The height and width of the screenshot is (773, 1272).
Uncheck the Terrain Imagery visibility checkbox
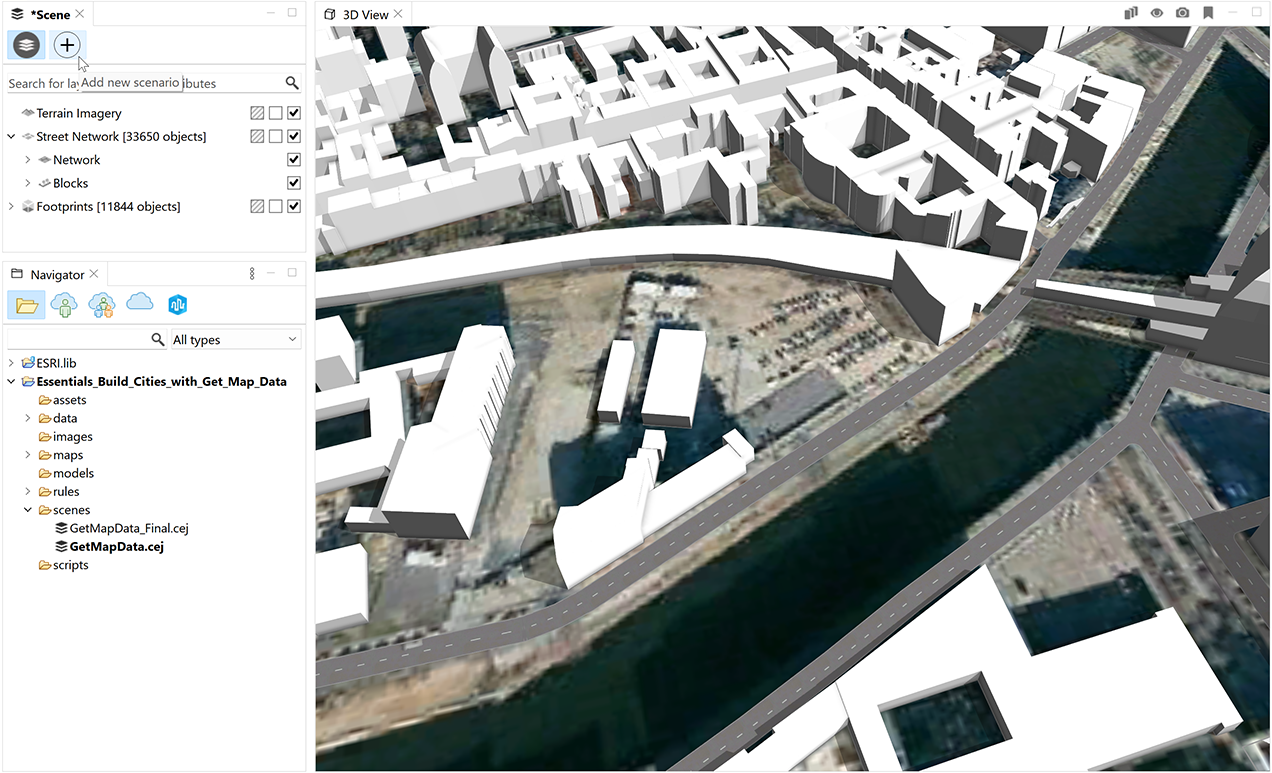click(x=294, y=114)
